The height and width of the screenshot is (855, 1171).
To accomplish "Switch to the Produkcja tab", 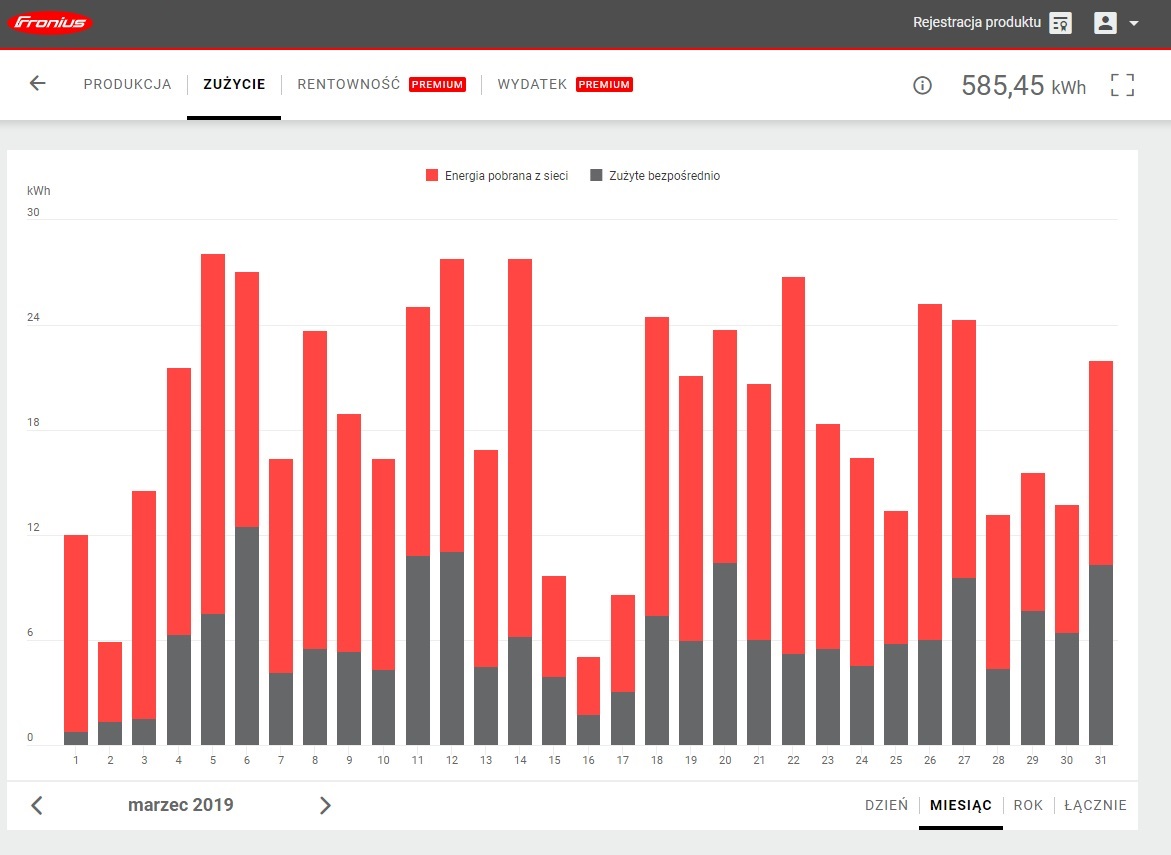I will pos(127,85).
